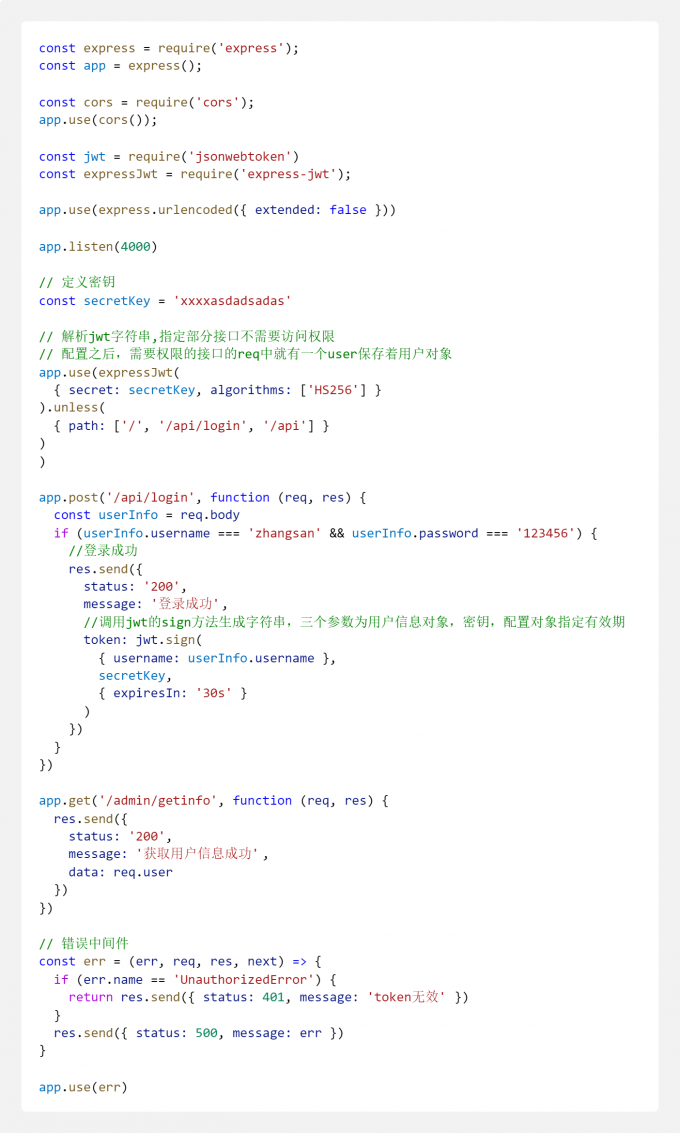Click the comment starting "//调用jwt的sign方法"
Image resolution: width=680 pixels, height=1133 pixels.
tap(354, 622)
